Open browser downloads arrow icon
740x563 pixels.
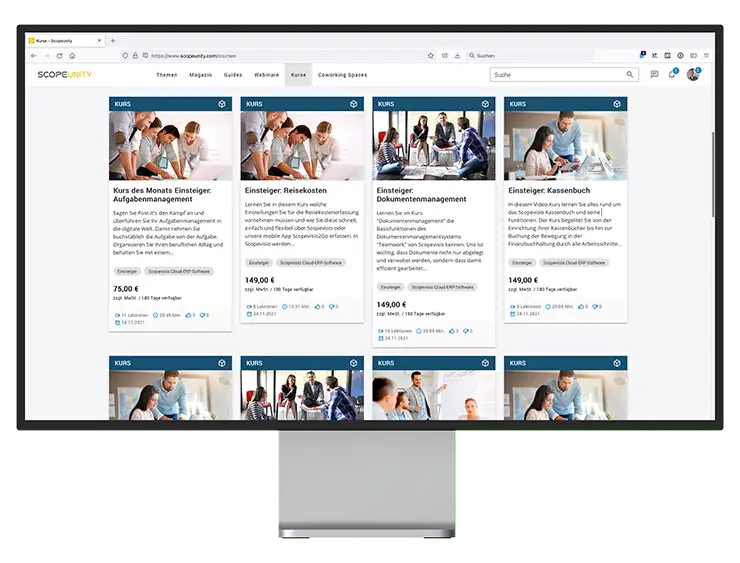[457, 56]
